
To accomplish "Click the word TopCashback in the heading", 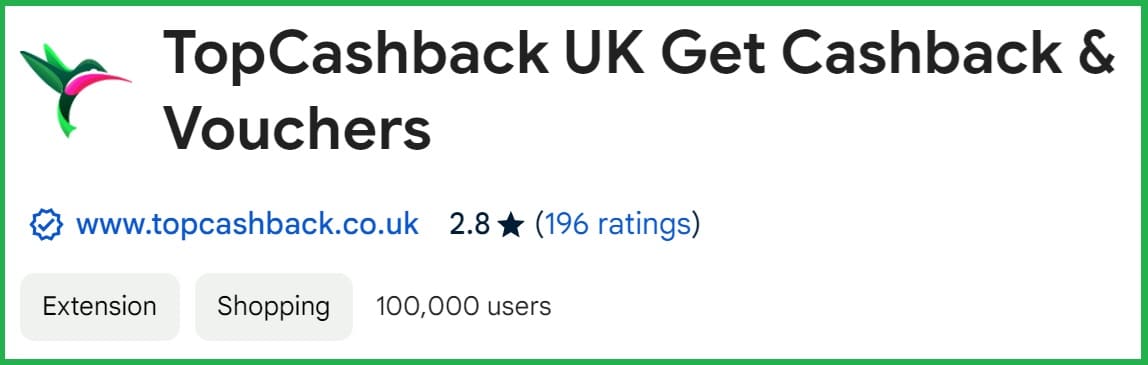I will pos(356,53).
